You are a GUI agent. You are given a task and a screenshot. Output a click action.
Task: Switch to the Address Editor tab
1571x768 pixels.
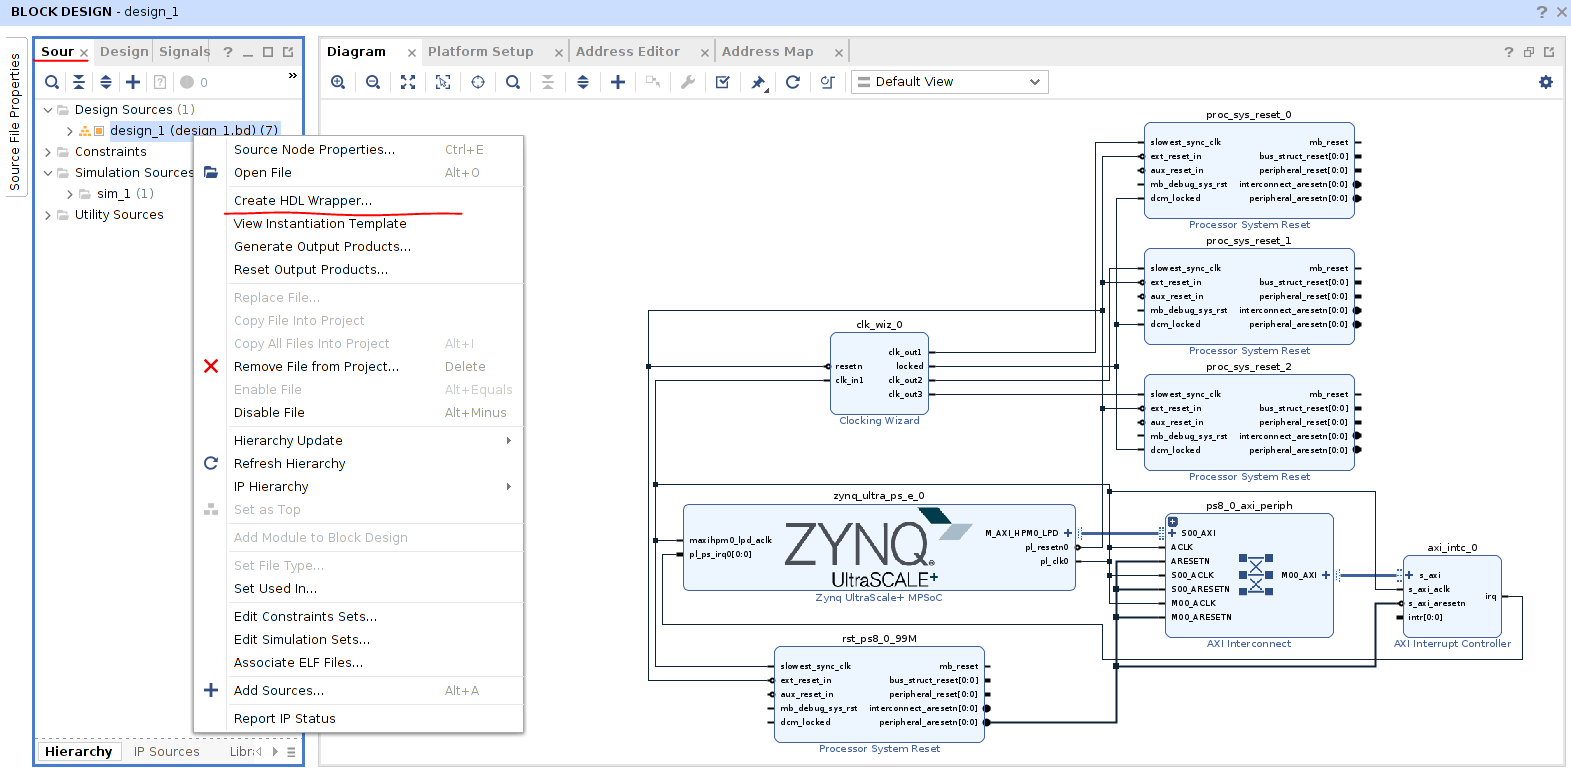628,52
